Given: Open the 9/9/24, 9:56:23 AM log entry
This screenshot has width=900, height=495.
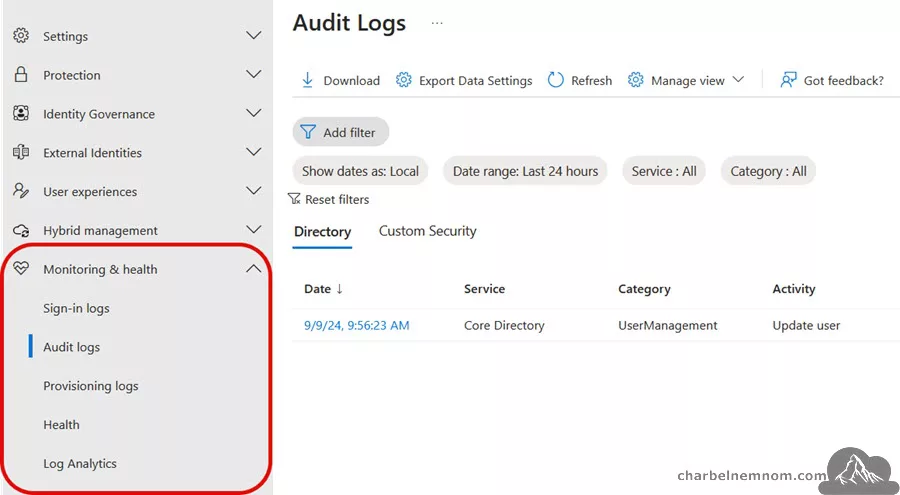Looking at the screenshot, I should pyautogui.click(x=356, y=326).
